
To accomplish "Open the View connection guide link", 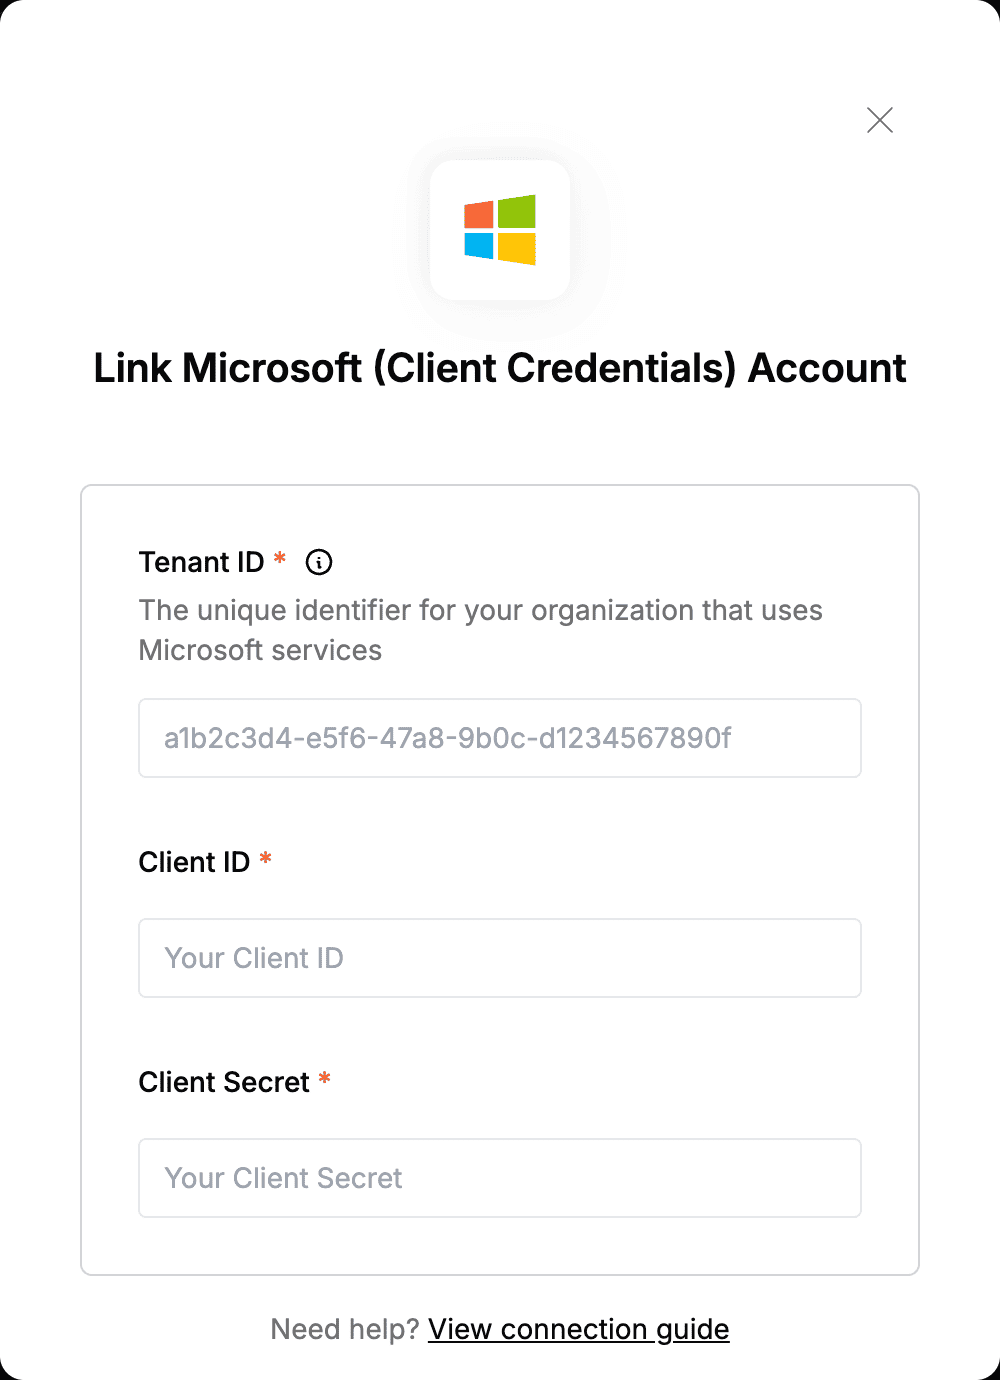I will pyautogui.click(x=579, y=1329).
